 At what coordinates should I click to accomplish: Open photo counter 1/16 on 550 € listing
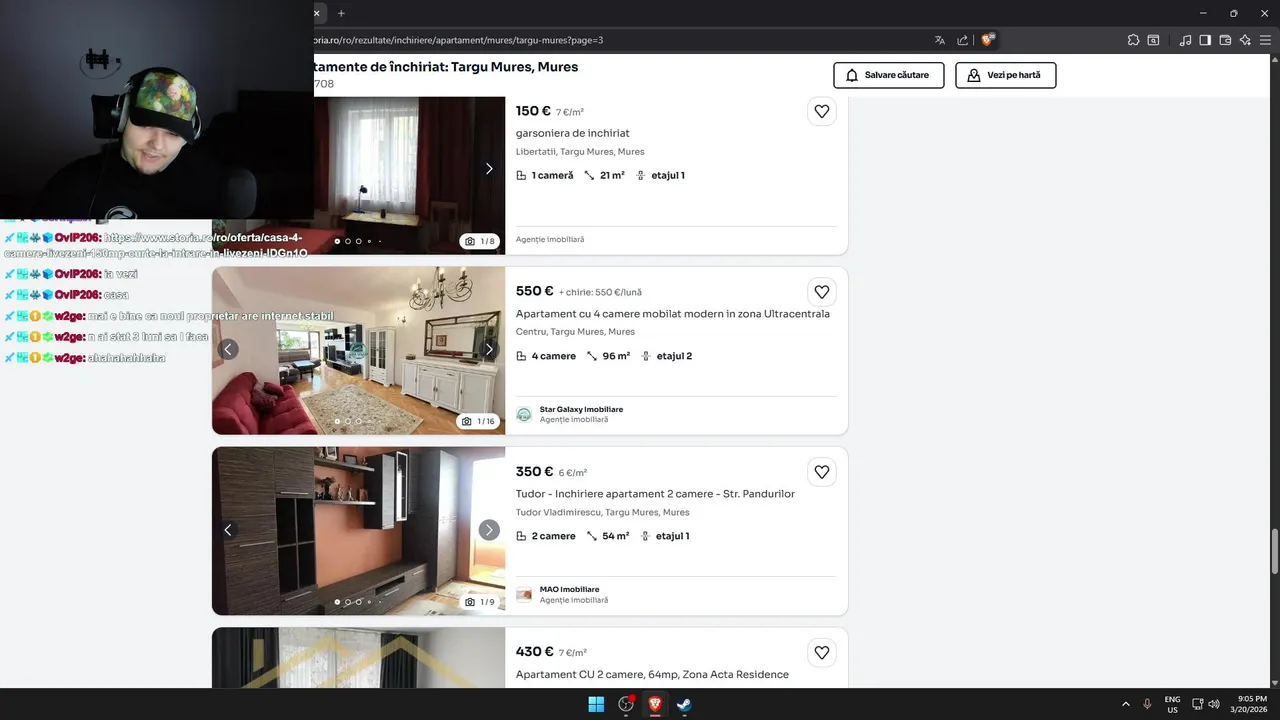click(x=479, y=421)
